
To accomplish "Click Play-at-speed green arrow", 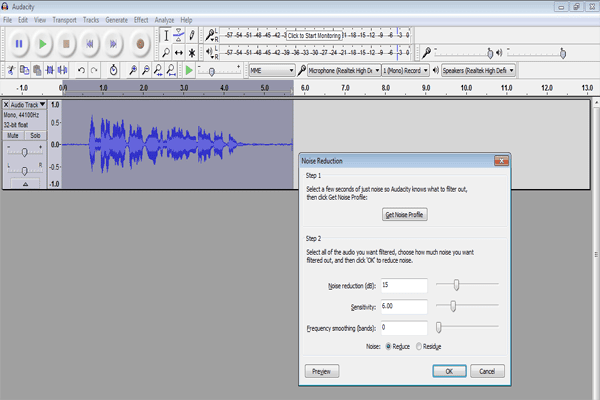I will (x=189, y=70).
